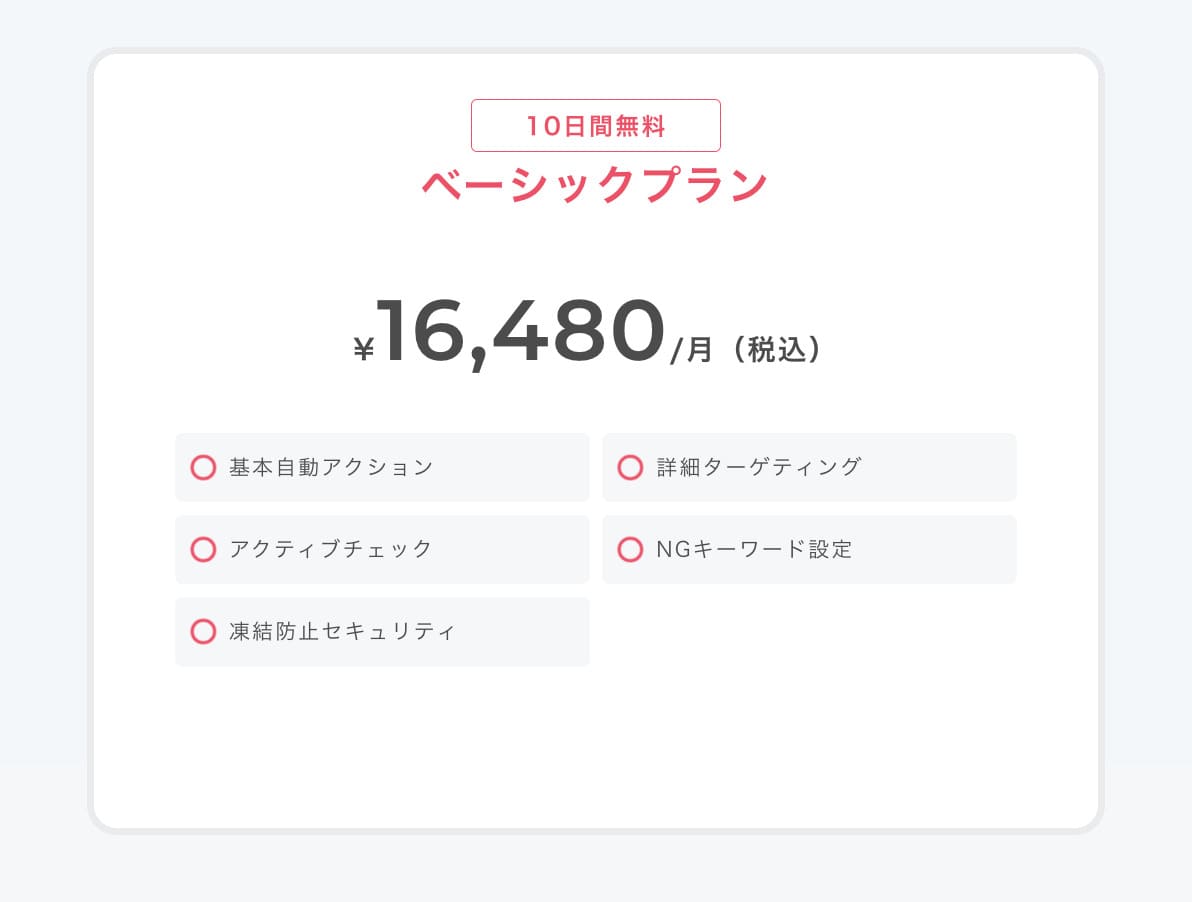Select the アクティブチェック feature label
The height and width of the screenshot is (902, 1192).
[x=331, y=549]
